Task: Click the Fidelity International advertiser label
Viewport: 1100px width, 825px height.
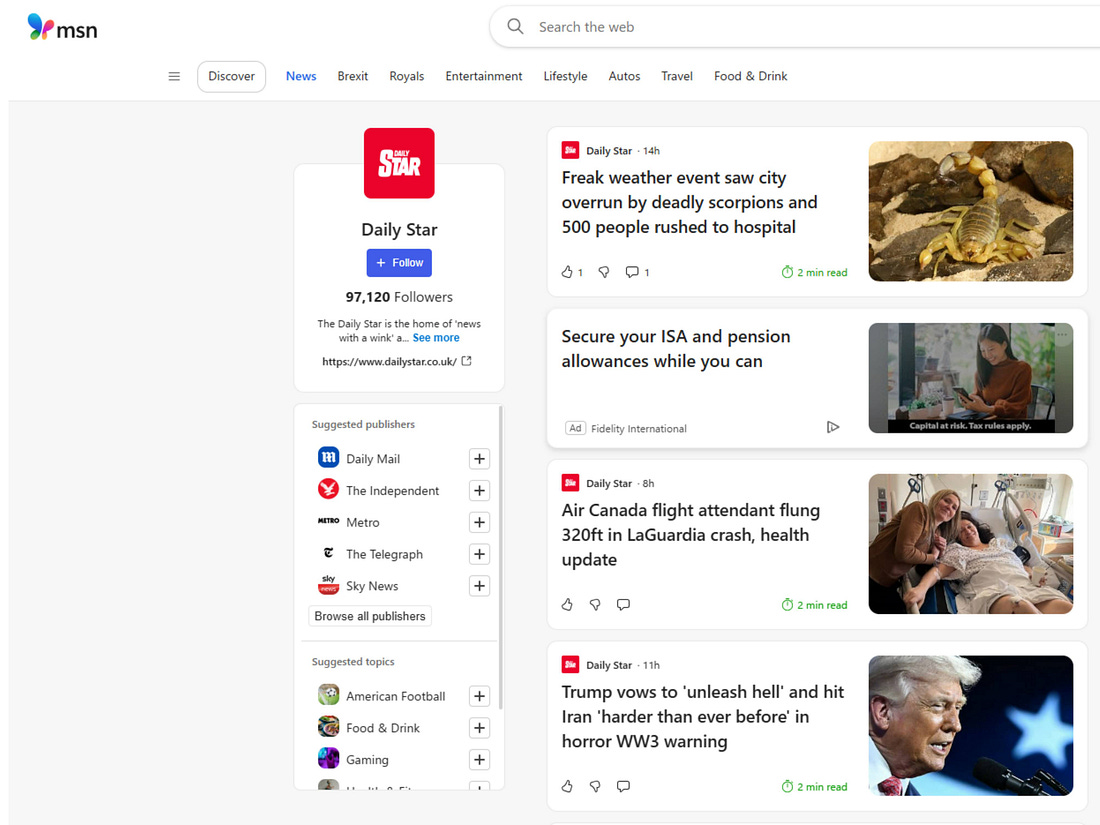Action: pyautogui.click(x=638, y=429)
